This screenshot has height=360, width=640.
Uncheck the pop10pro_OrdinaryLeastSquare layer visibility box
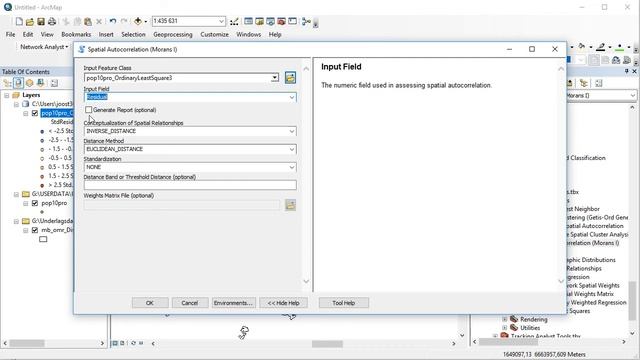[x=35, y=113]
